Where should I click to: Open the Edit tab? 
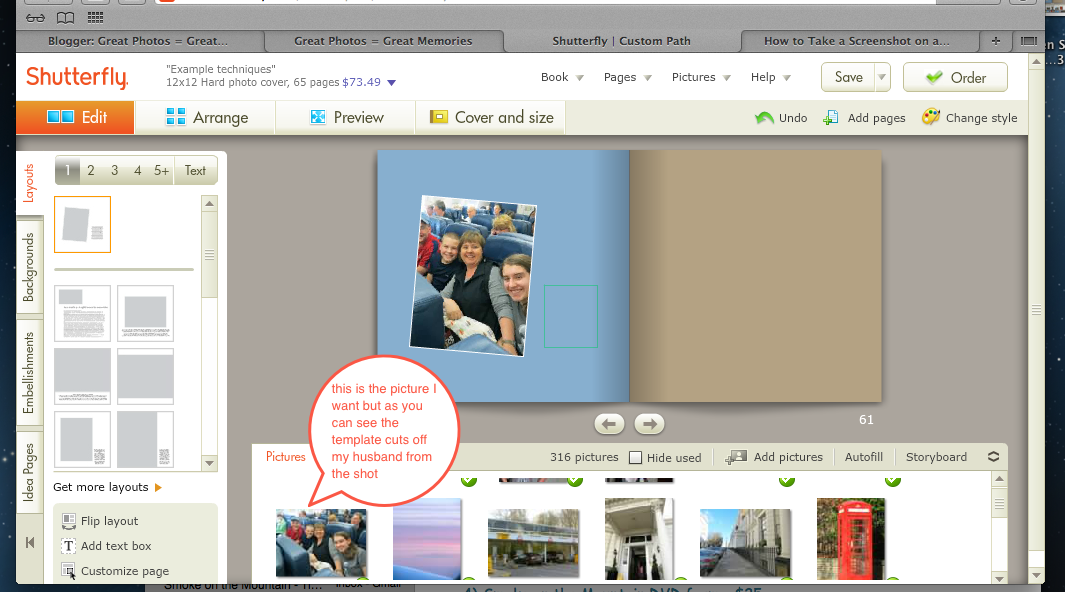coord(75,117)
